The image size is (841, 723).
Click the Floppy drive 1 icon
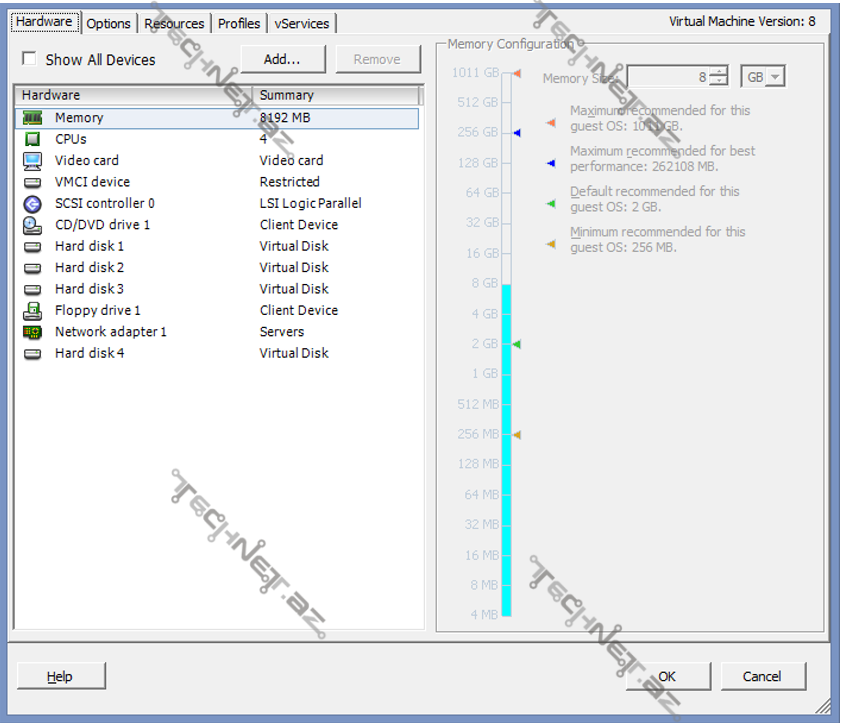(x=33, y=311)
